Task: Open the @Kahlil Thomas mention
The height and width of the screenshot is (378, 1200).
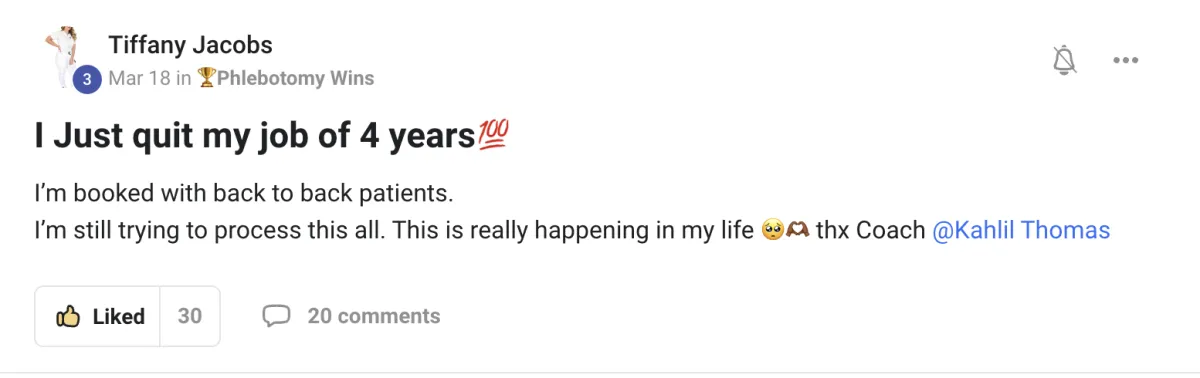Action: point(1021,231)
